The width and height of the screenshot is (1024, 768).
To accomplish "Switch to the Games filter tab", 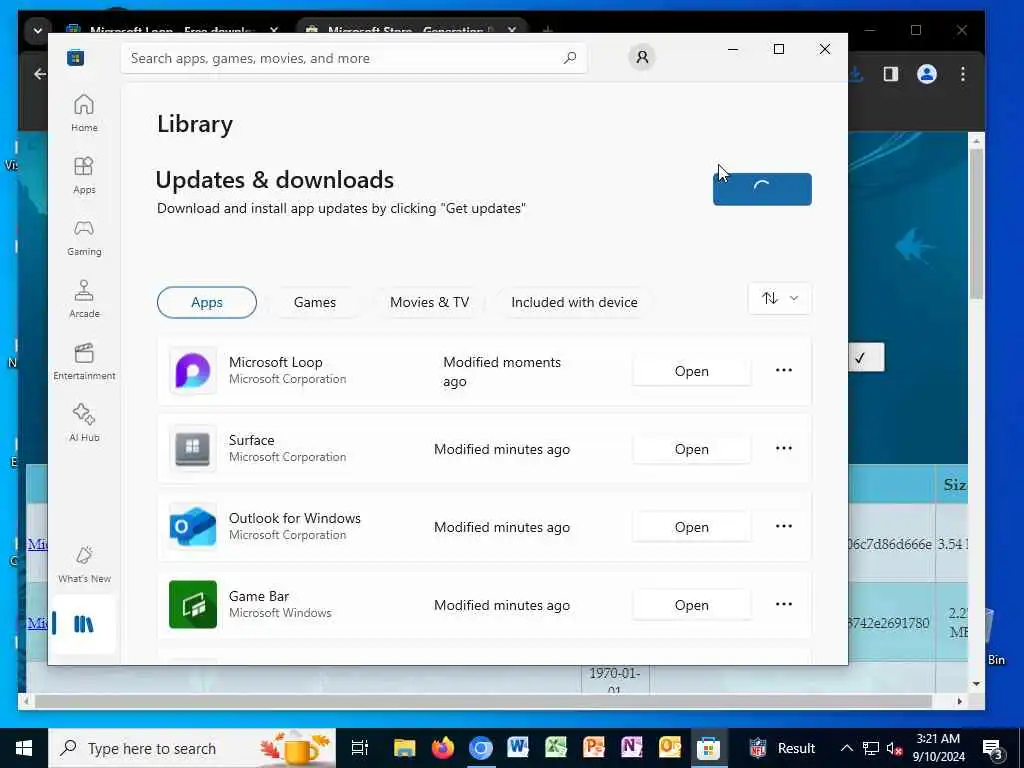I will coord(315,302).
